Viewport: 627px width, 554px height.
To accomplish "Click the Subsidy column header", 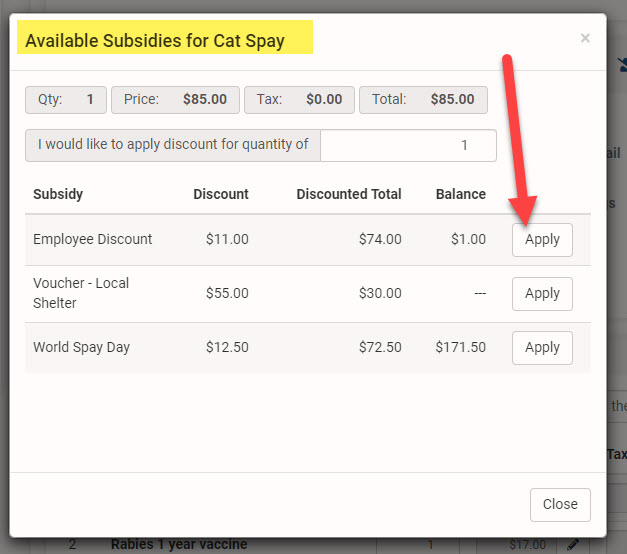I will click(58, 194).
